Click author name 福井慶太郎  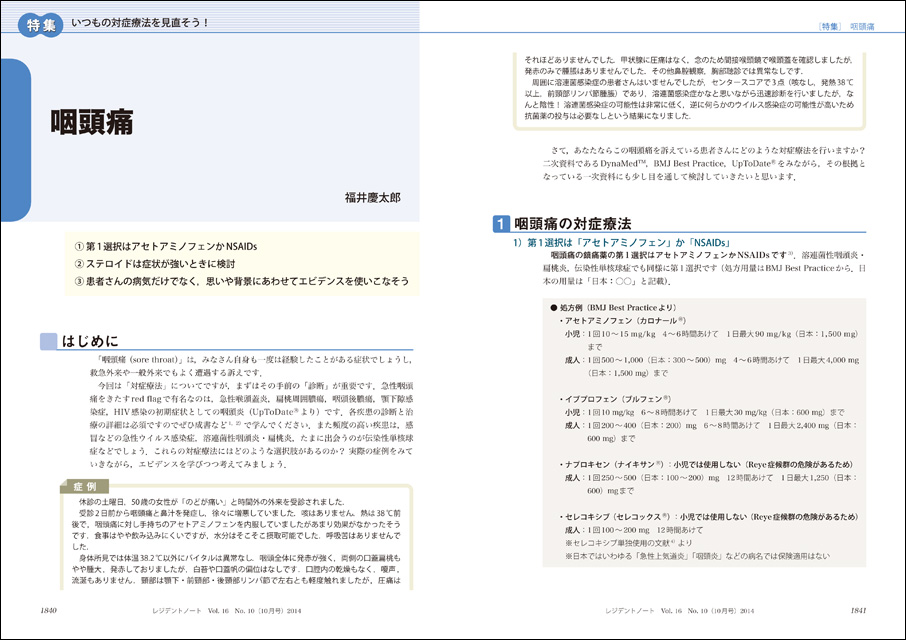[365, 197]
